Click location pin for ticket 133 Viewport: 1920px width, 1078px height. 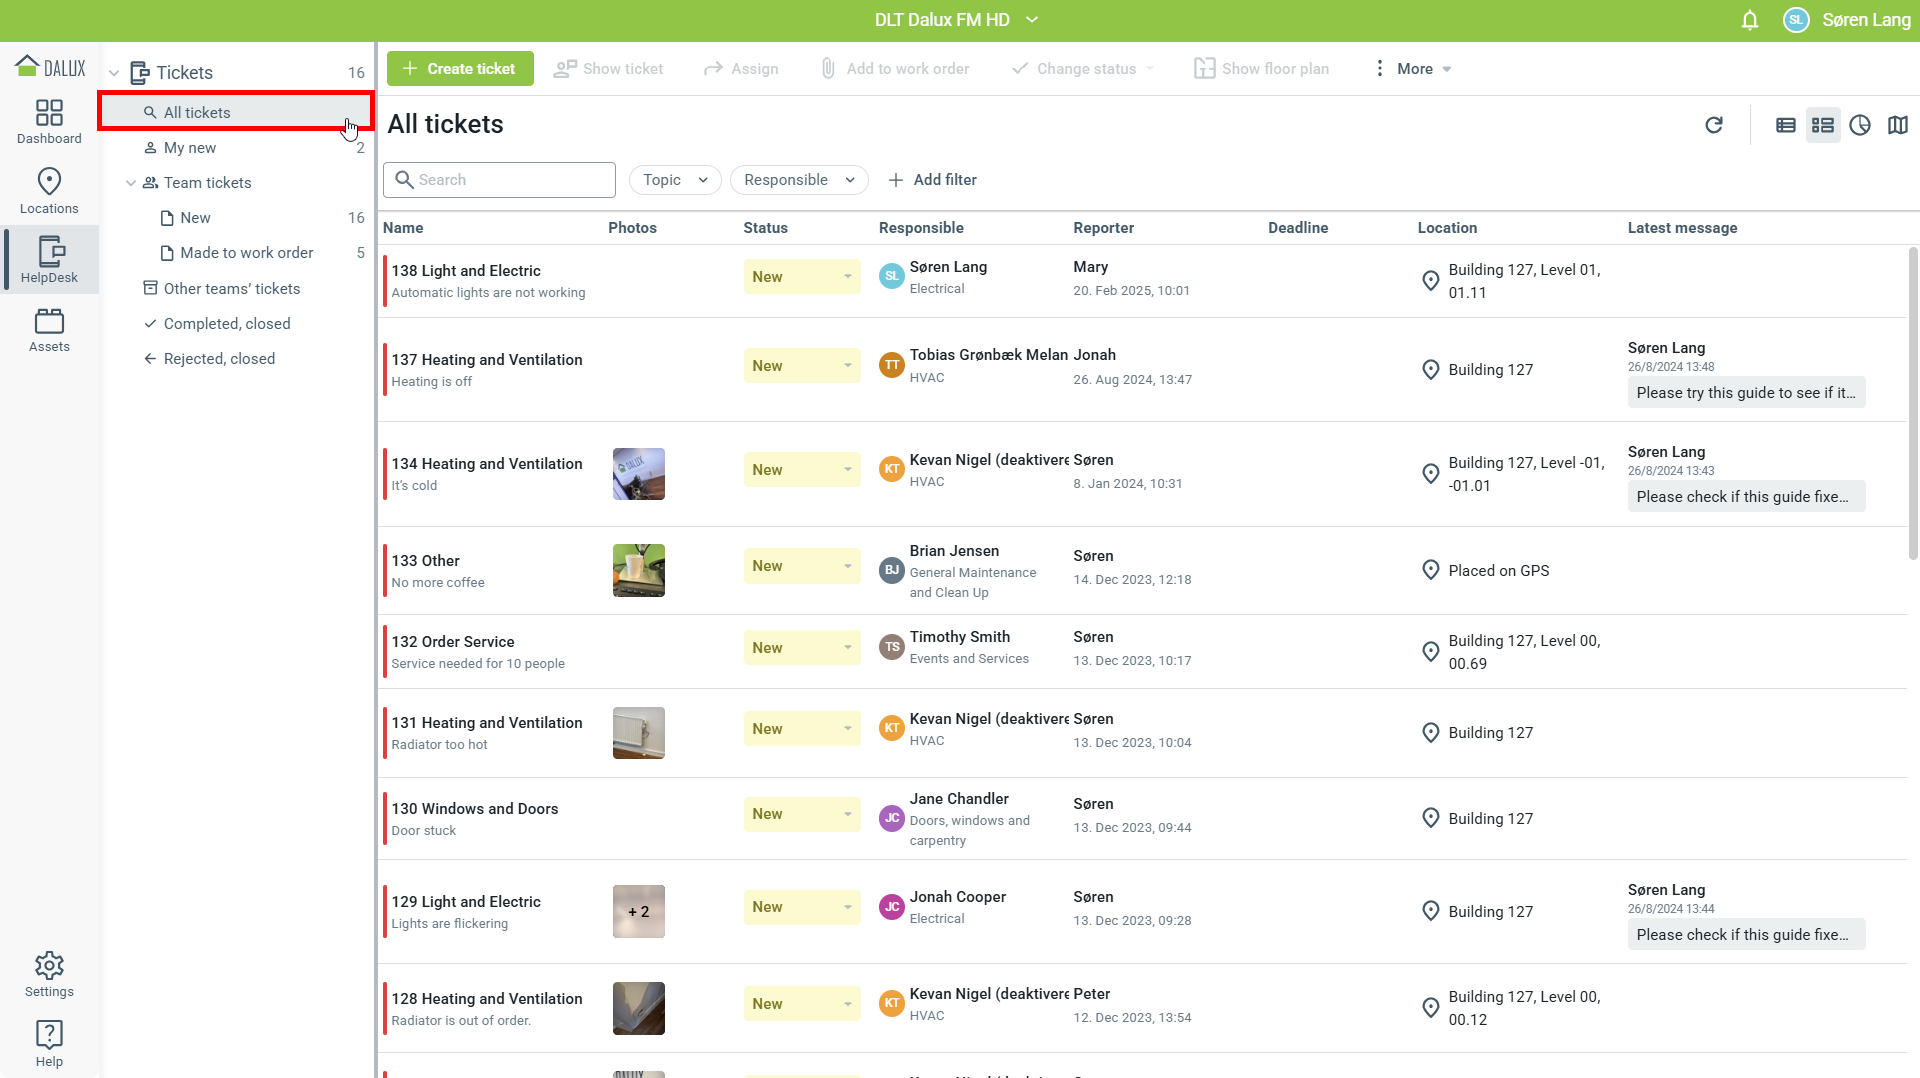click(x=1430, y=570)
